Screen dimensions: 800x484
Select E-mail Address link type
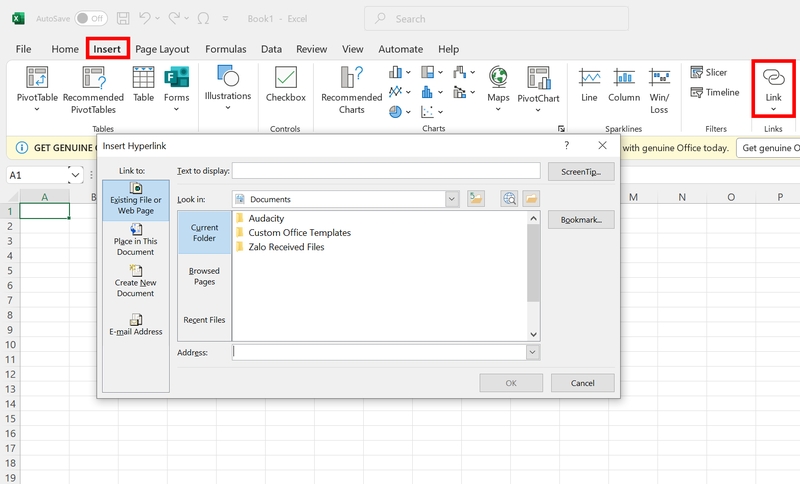136,325
